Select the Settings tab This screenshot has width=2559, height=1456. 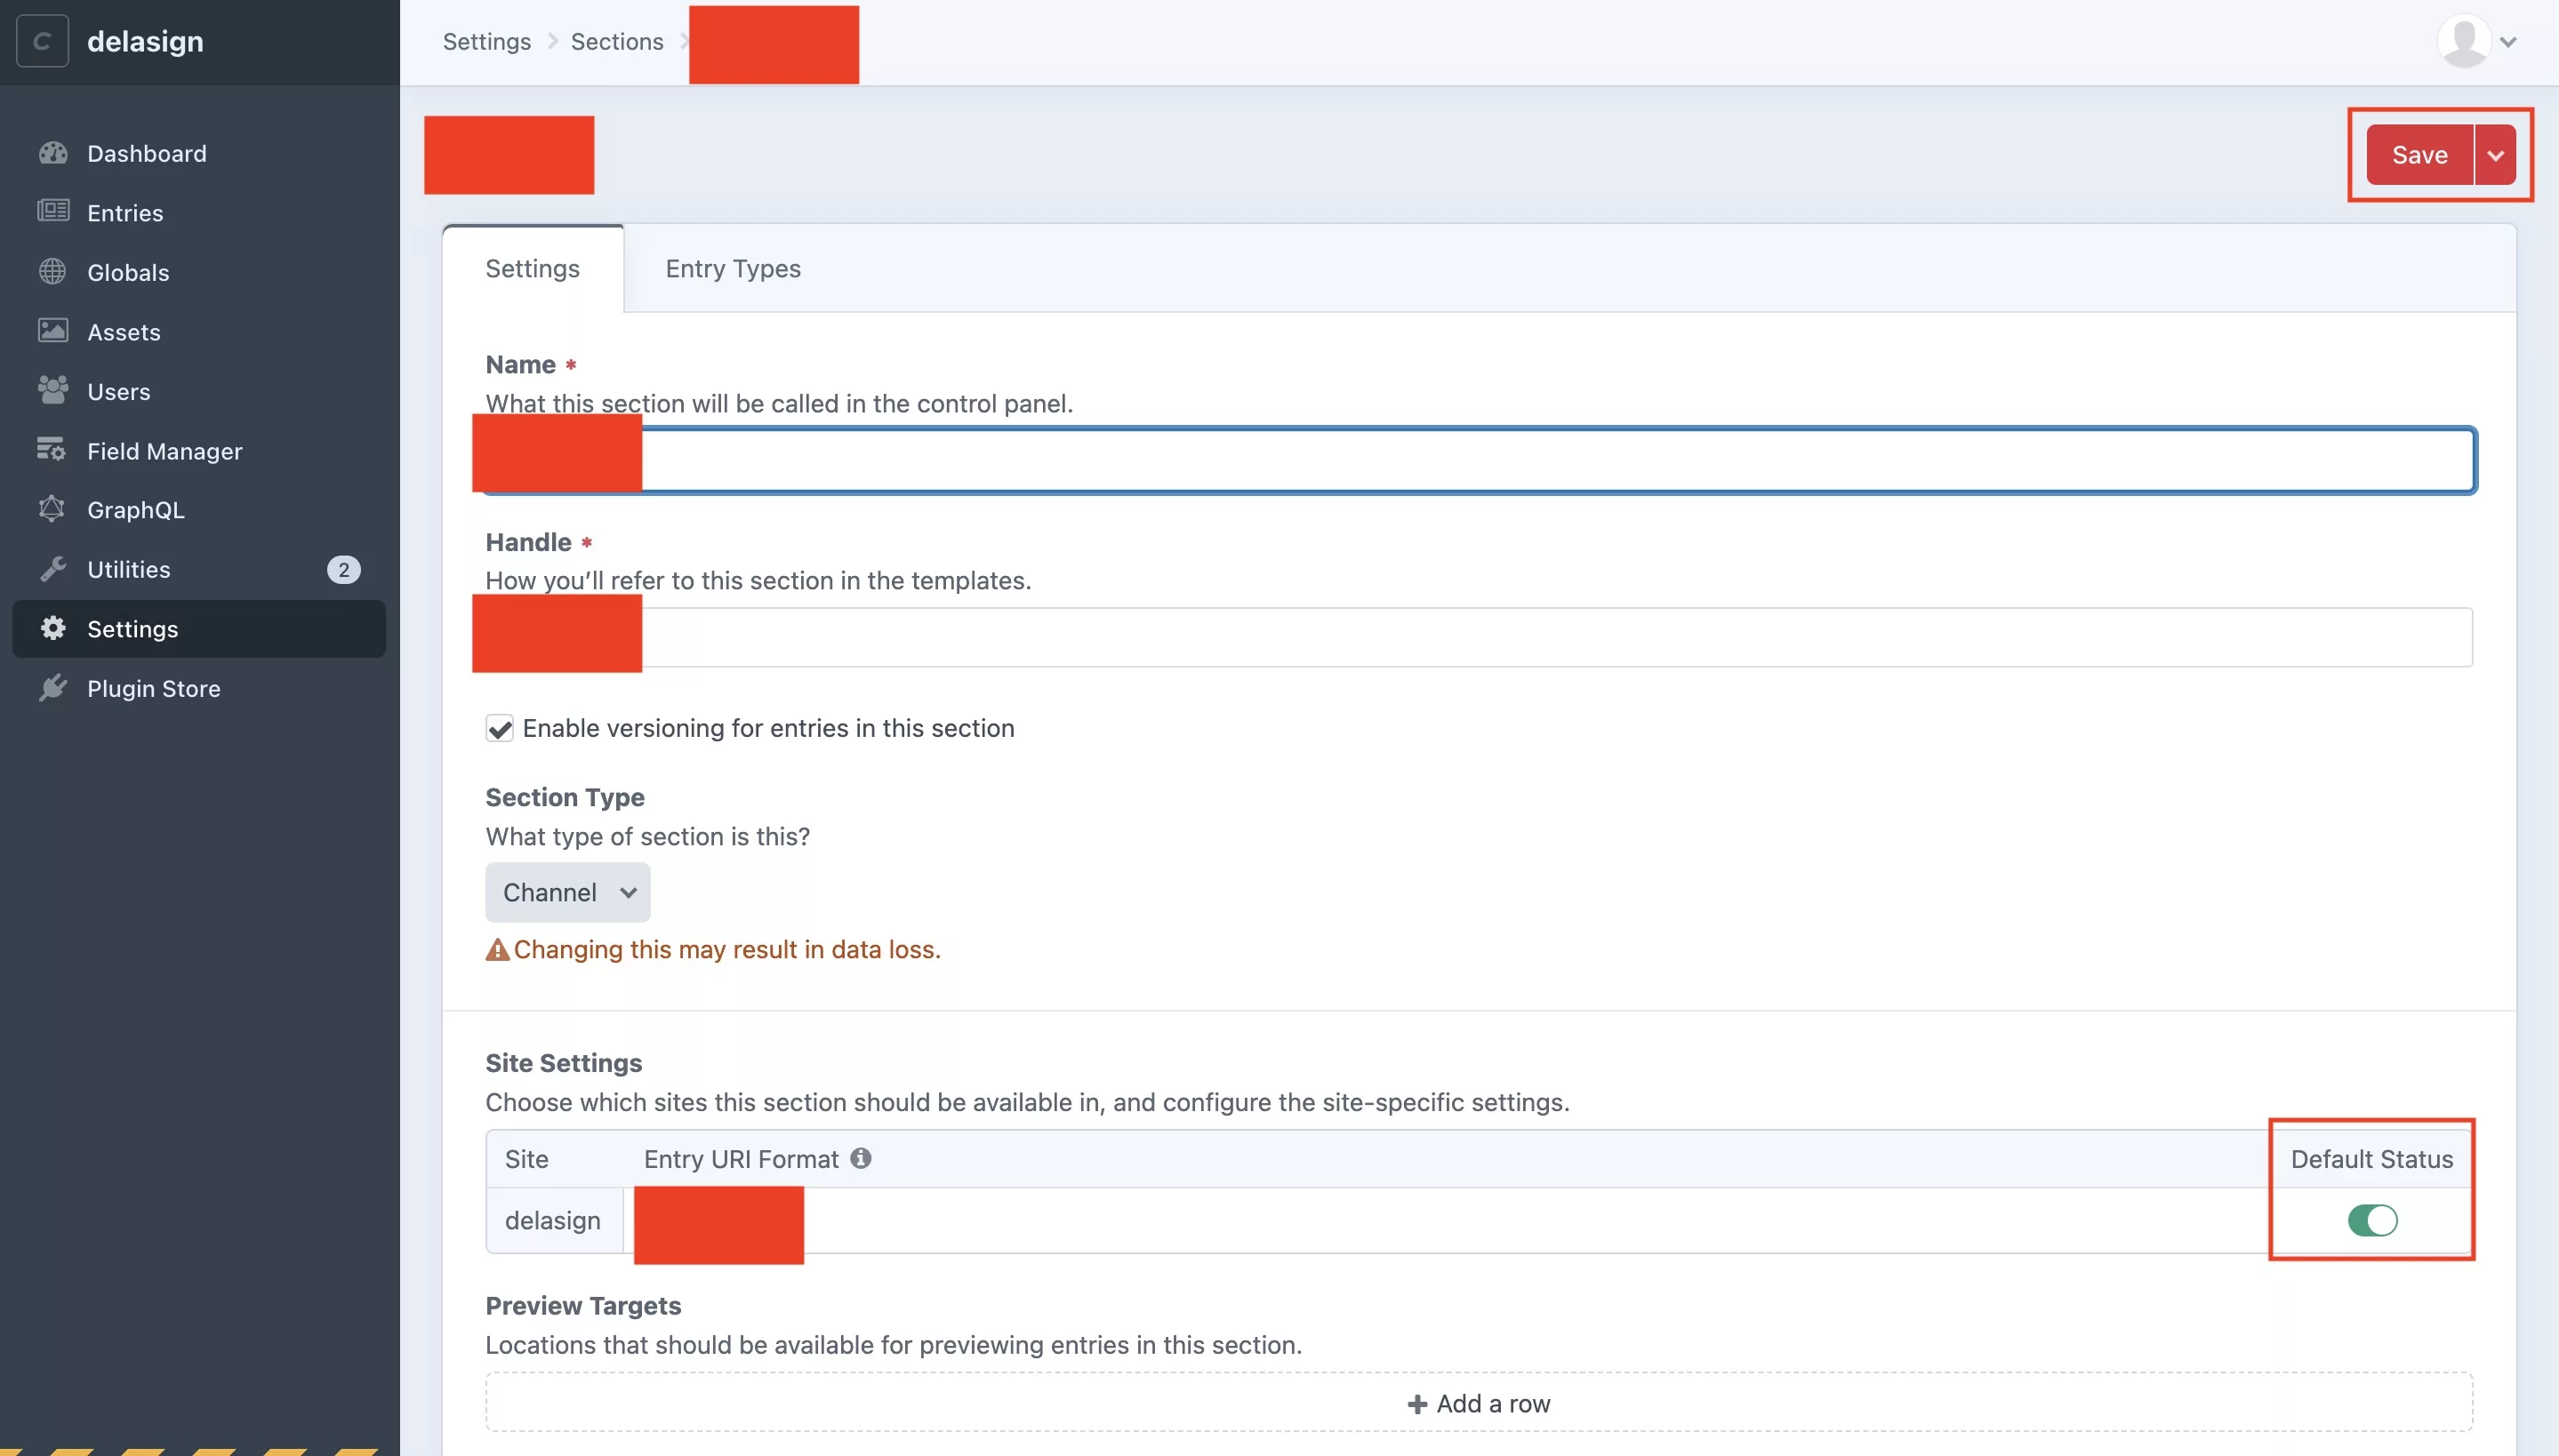coord(533,268)
